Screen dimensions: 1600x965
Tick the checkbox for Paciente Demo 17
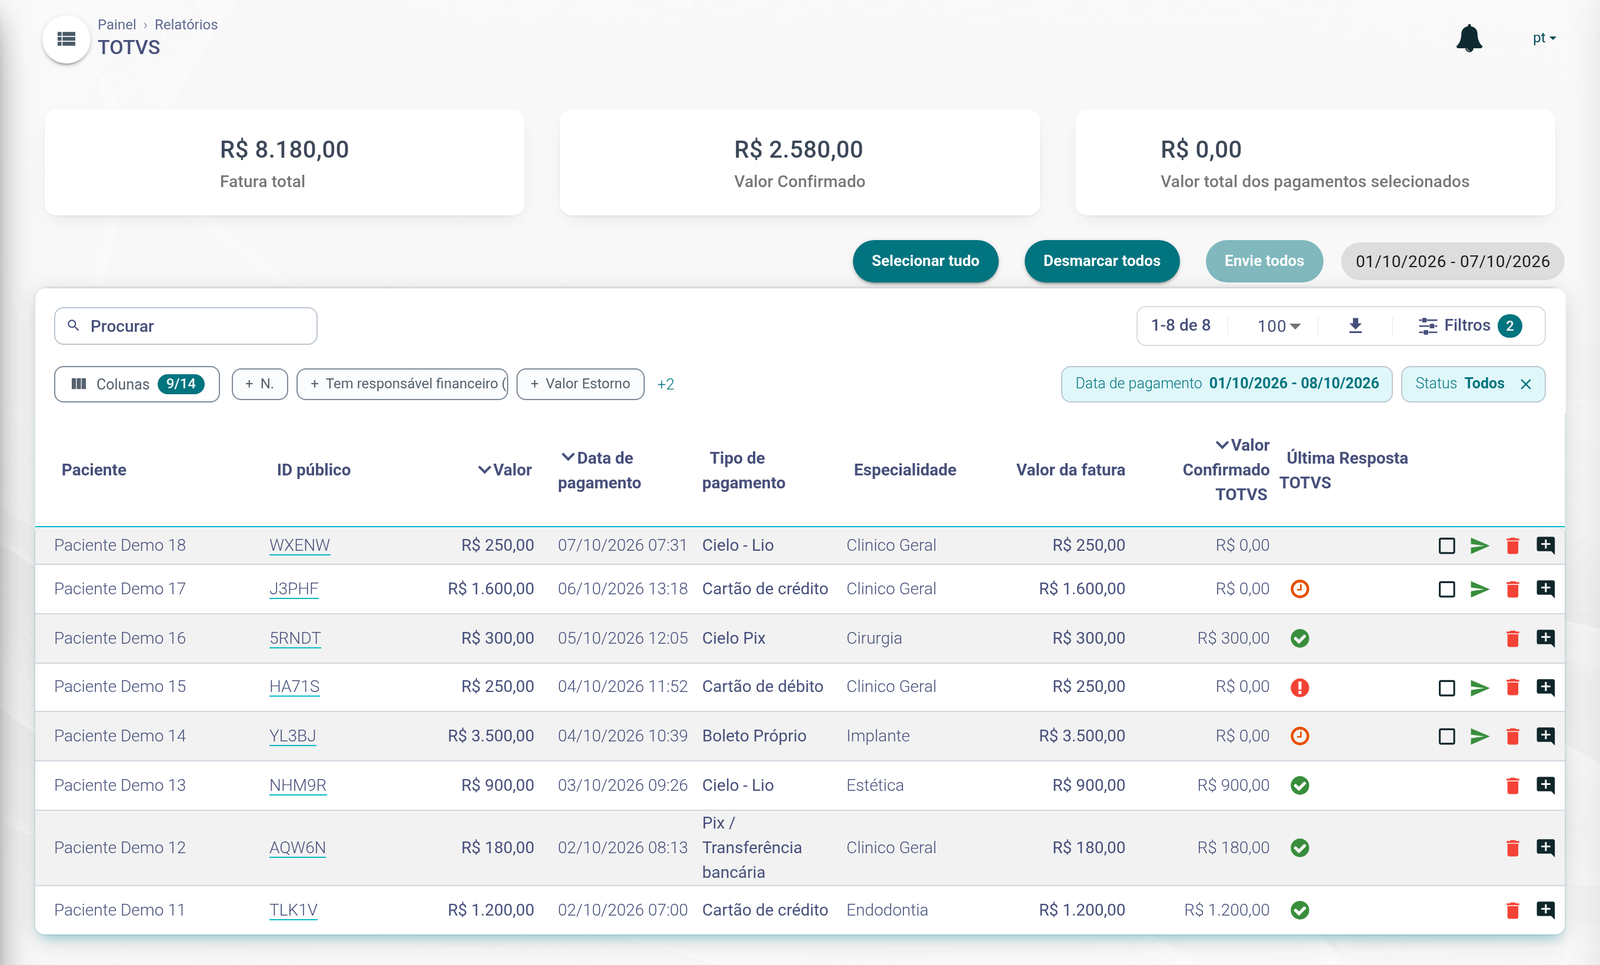point(1447,590)
